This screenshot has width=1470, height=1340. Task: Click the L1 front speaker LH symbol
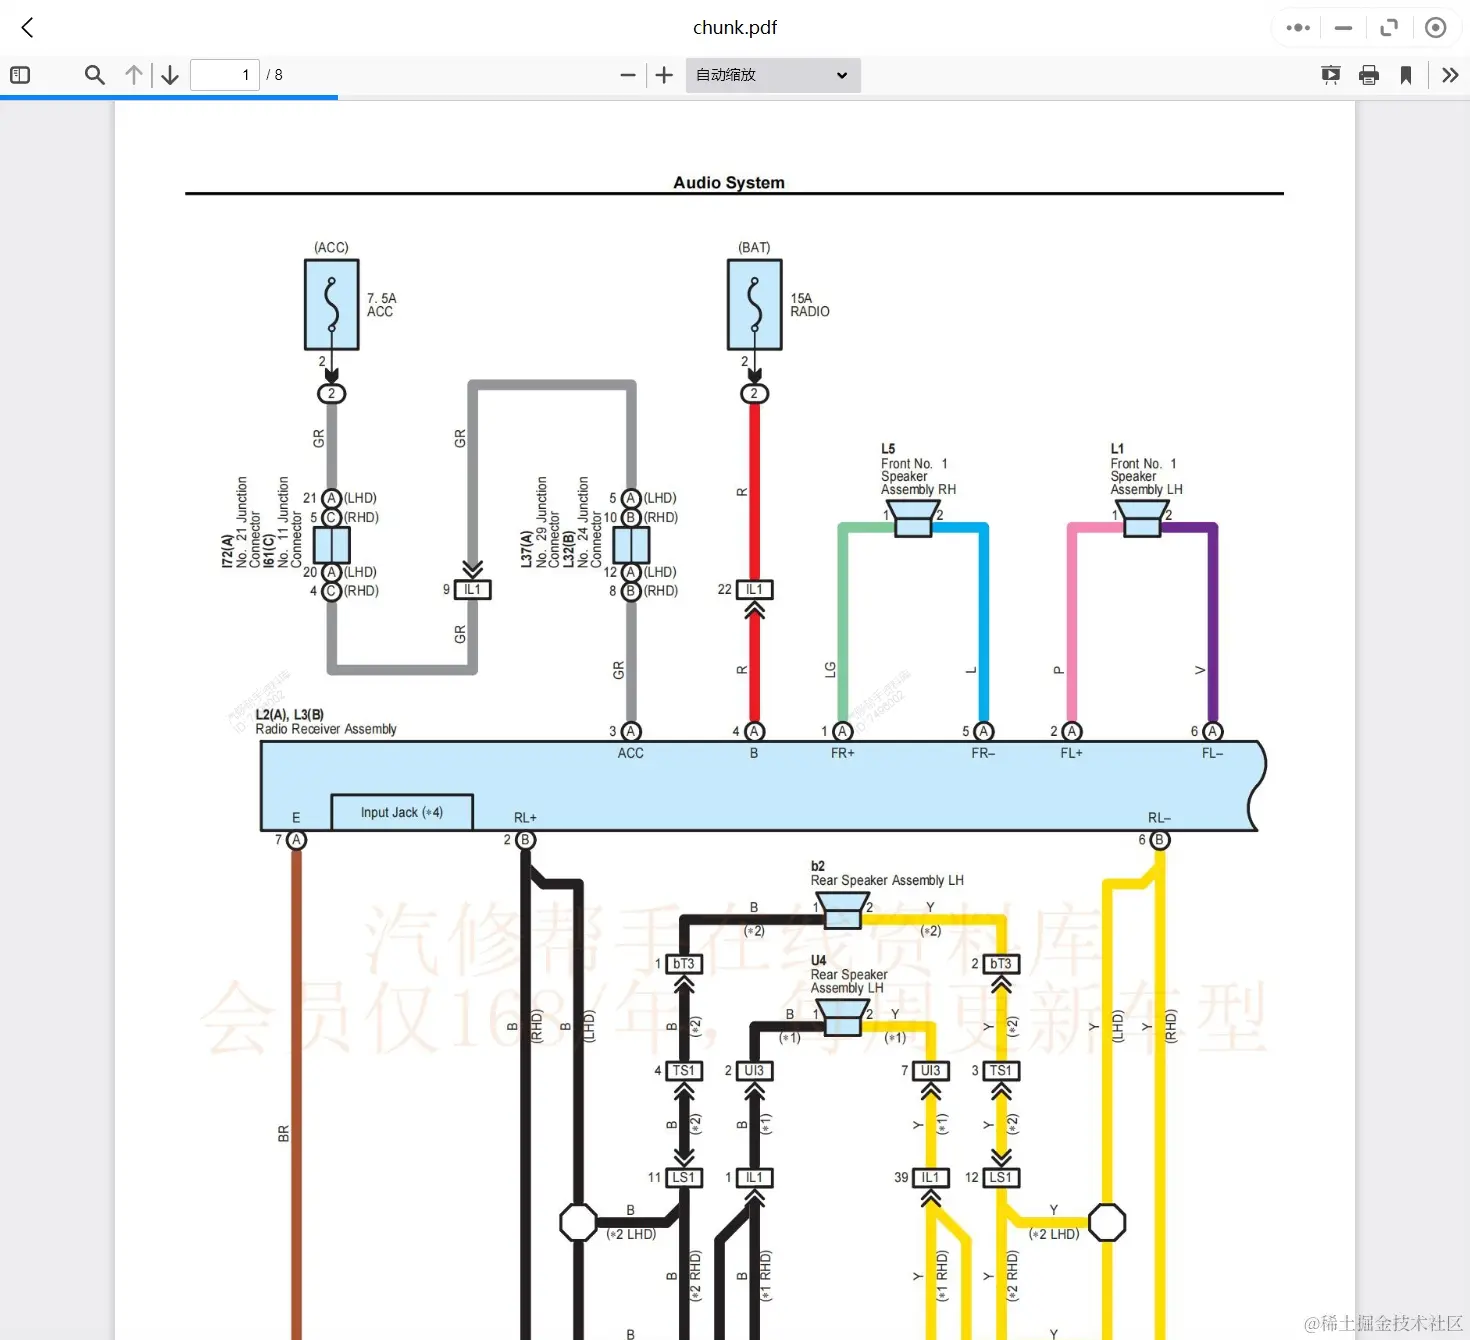(1142, 519)
